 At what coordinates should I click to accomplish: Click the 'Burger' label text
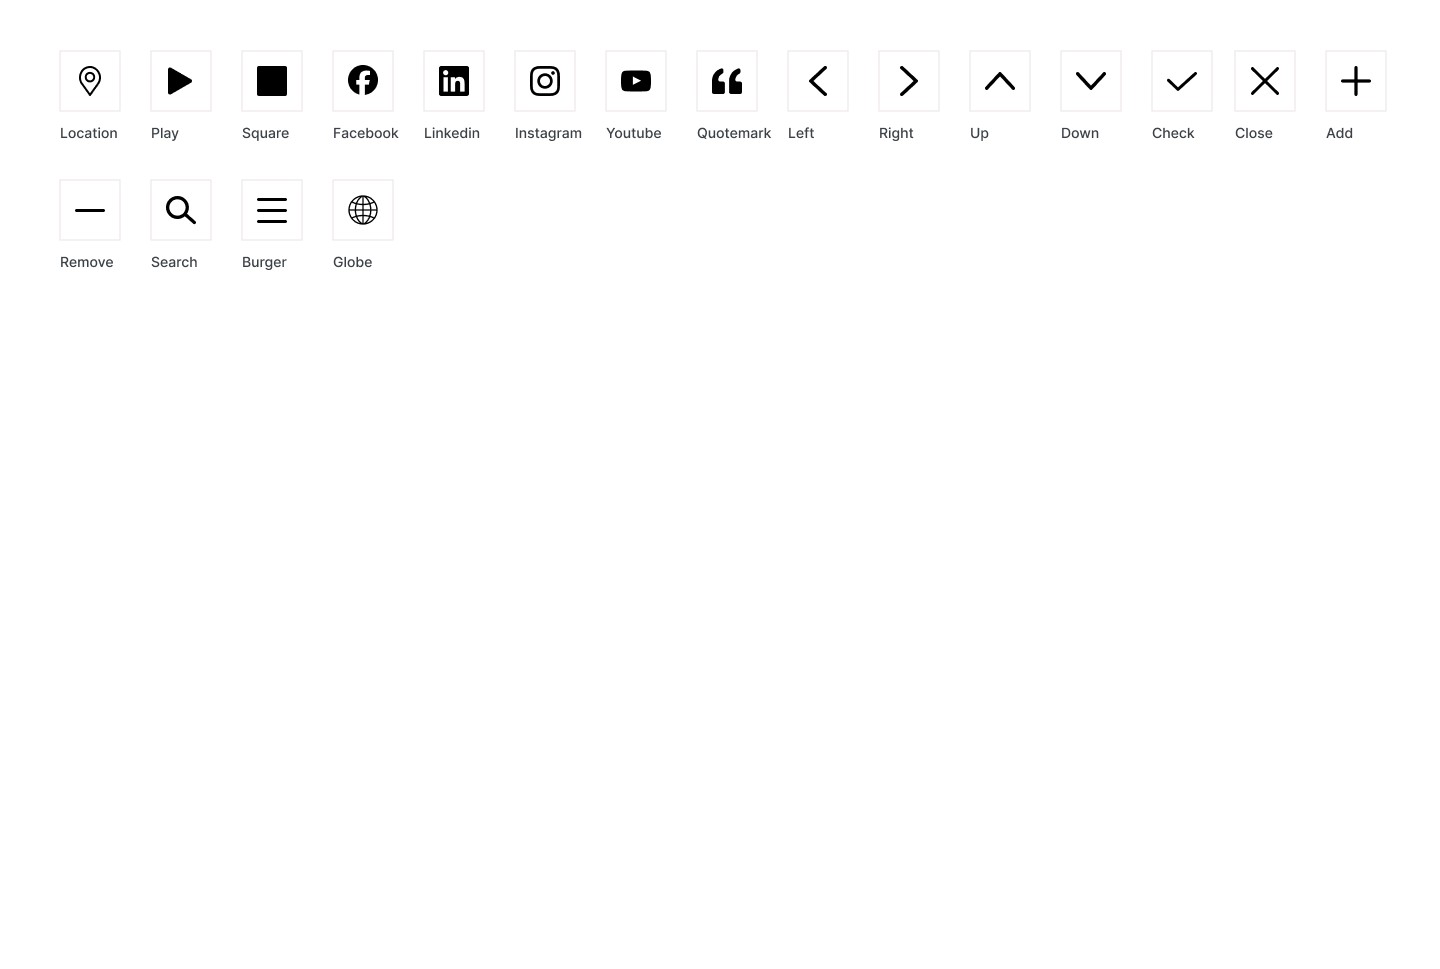click(264, 262)
